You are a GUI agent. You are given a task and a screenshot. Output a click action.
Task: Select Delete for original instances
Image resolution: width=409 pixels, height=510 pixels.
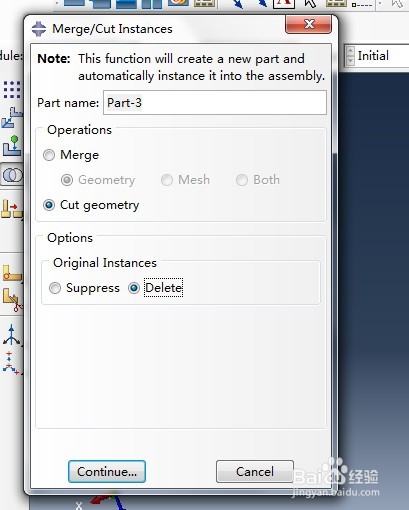pyautogui.click(x=134, y=288)
